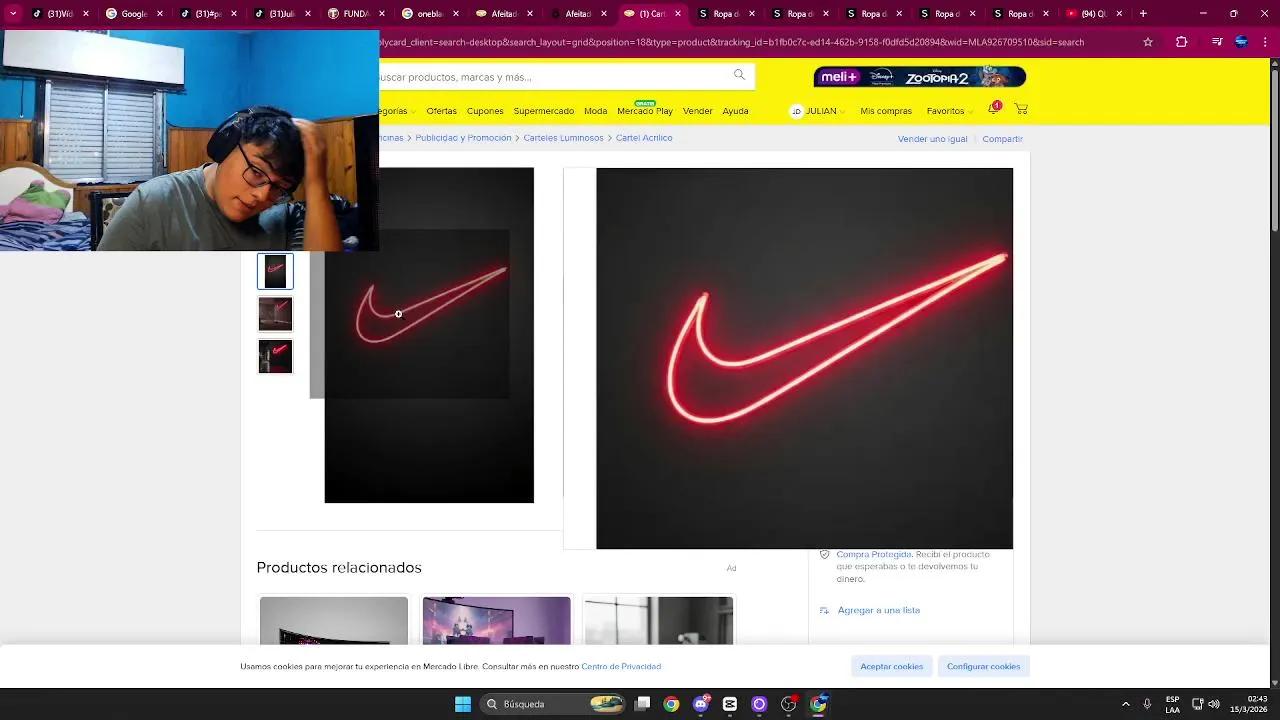1280x720 pixels.
Task: Open the browser Extensions puzzle icon
Action: coord(1181,42)
